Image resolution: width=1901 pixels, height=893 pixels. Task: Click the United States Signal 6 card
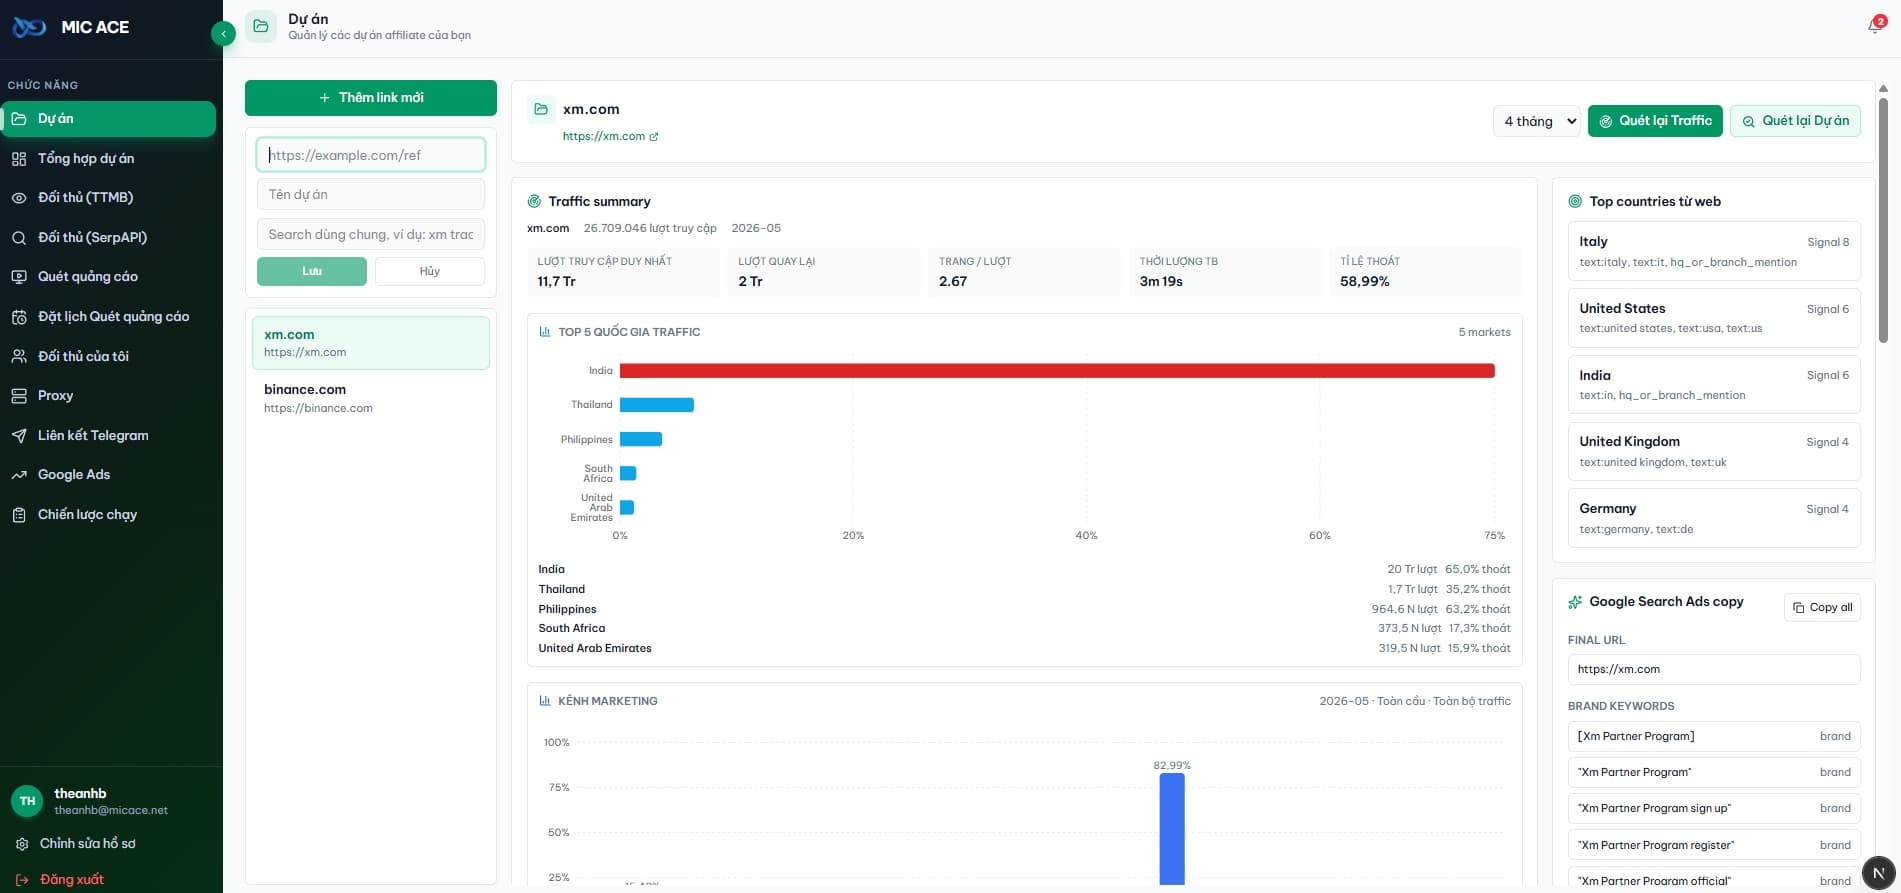click(x=1714, y=318)
